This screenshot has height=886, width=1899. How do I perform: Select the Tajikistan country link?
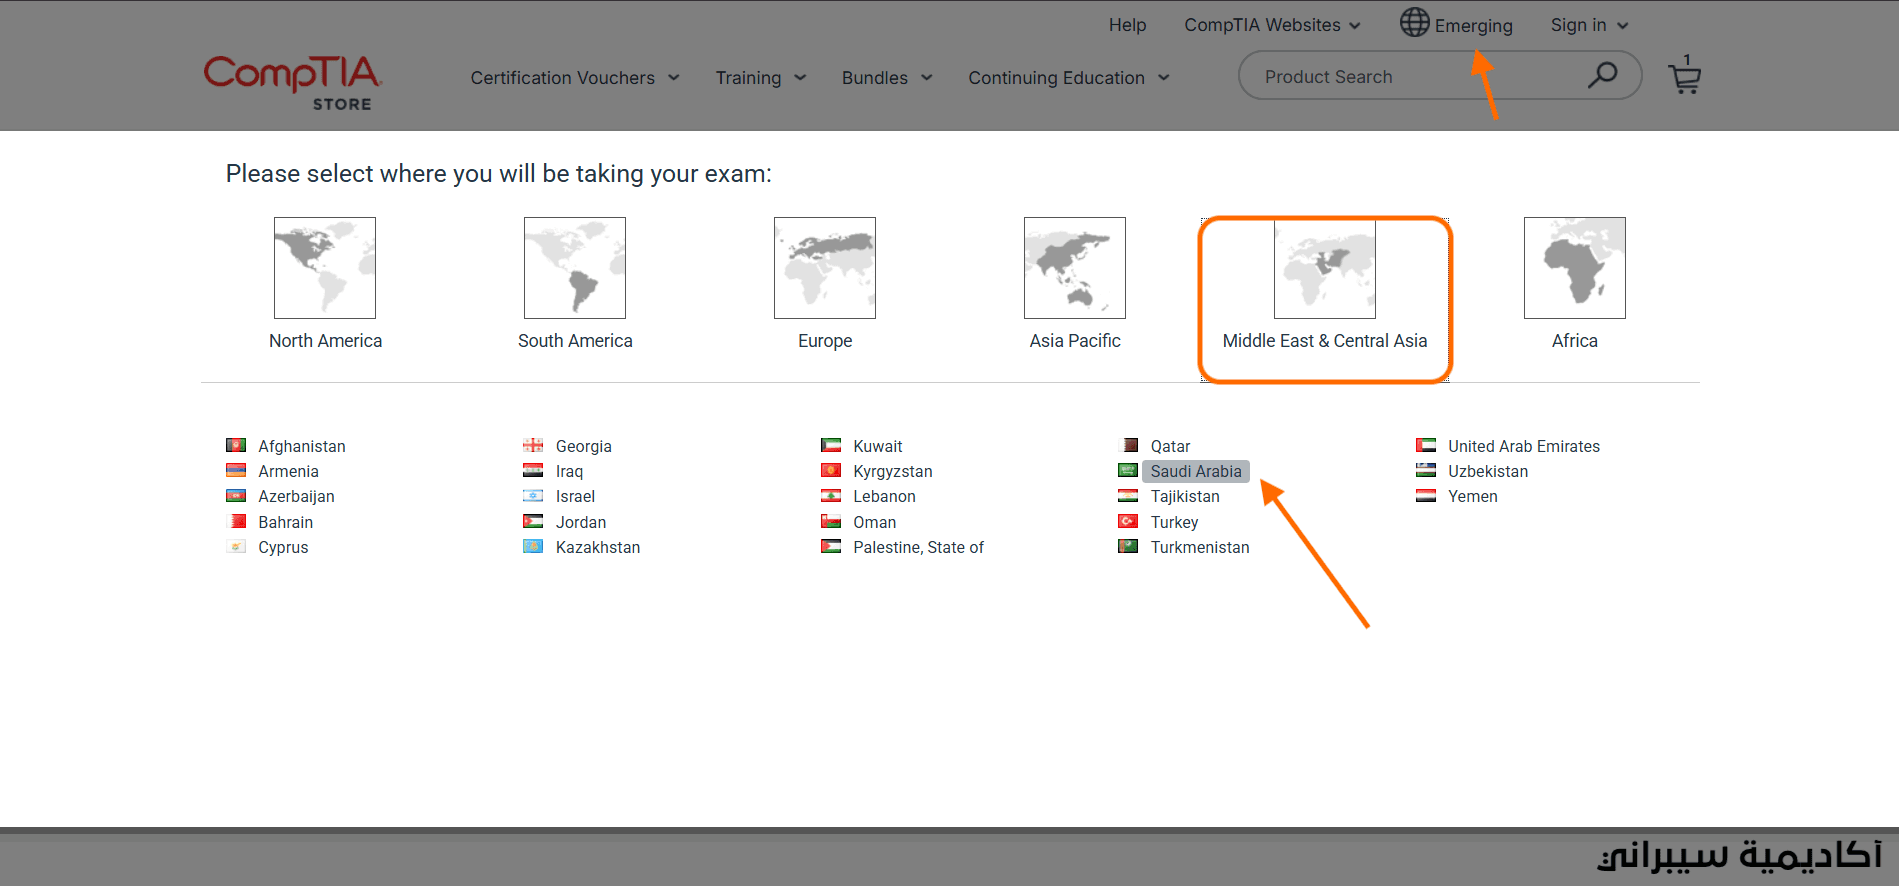coord(1185,496)
